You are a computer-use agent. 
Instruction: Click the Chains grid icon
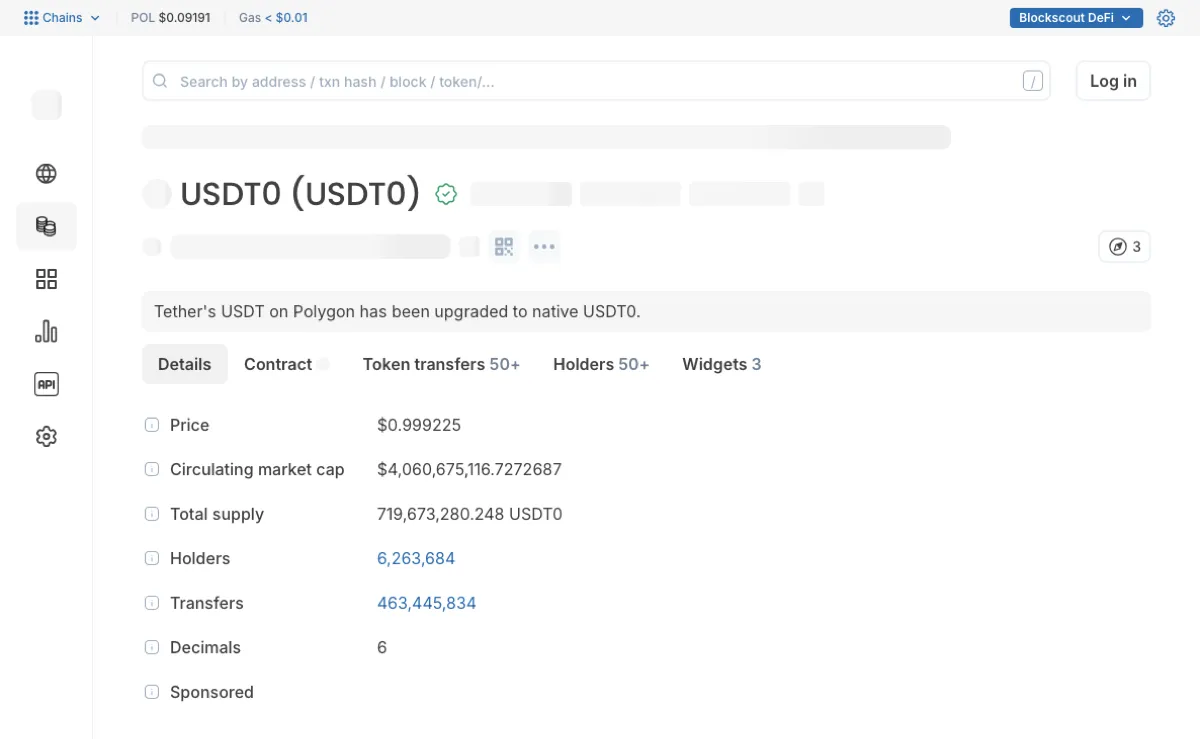click(x=31, y=18)
